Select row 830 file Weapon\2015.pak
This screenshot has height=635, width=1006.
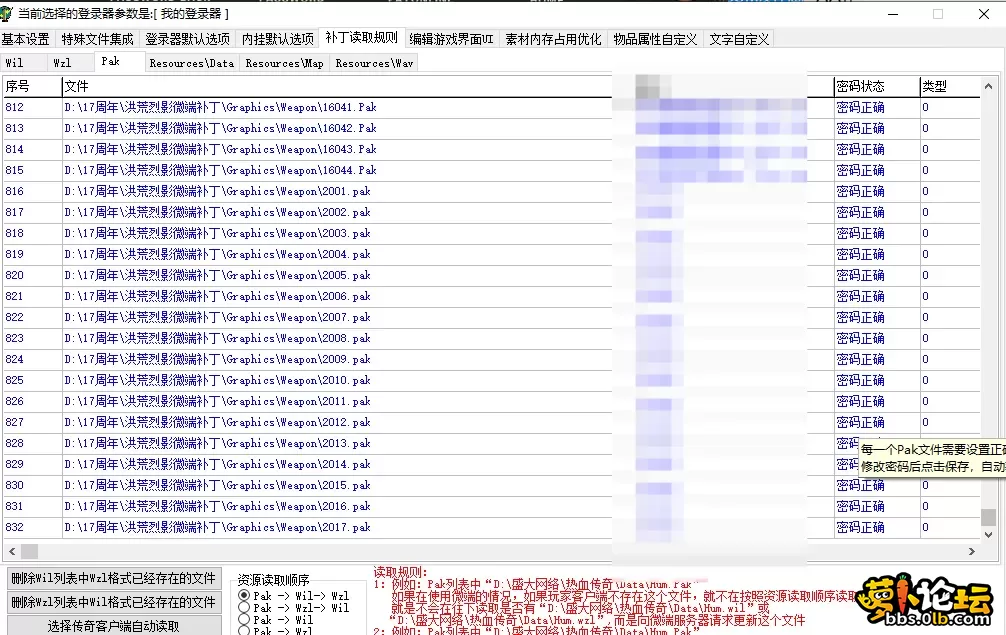tap(217, 486)
